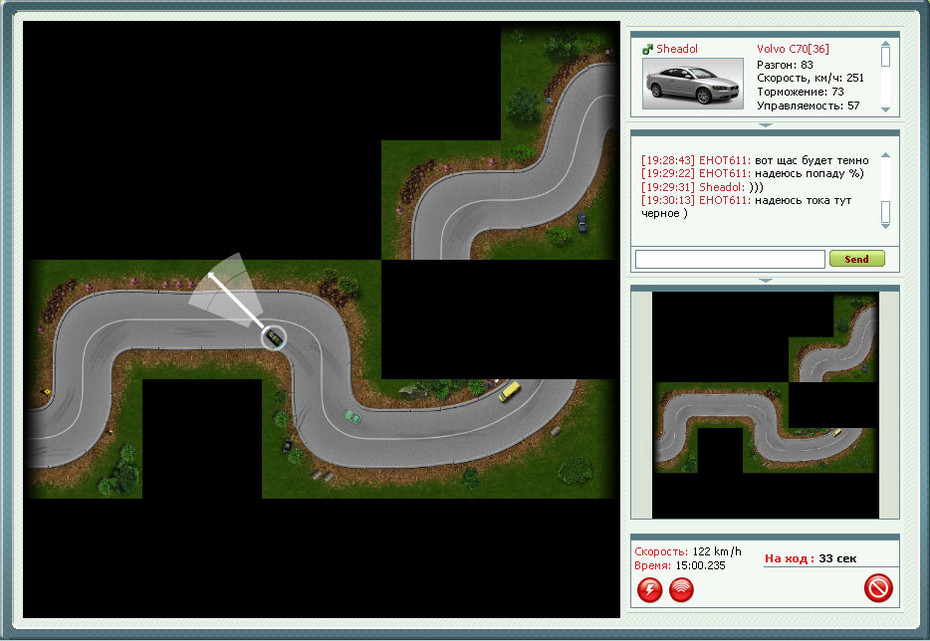Collapse the chat panel arrow

click(x=765, y=280)
